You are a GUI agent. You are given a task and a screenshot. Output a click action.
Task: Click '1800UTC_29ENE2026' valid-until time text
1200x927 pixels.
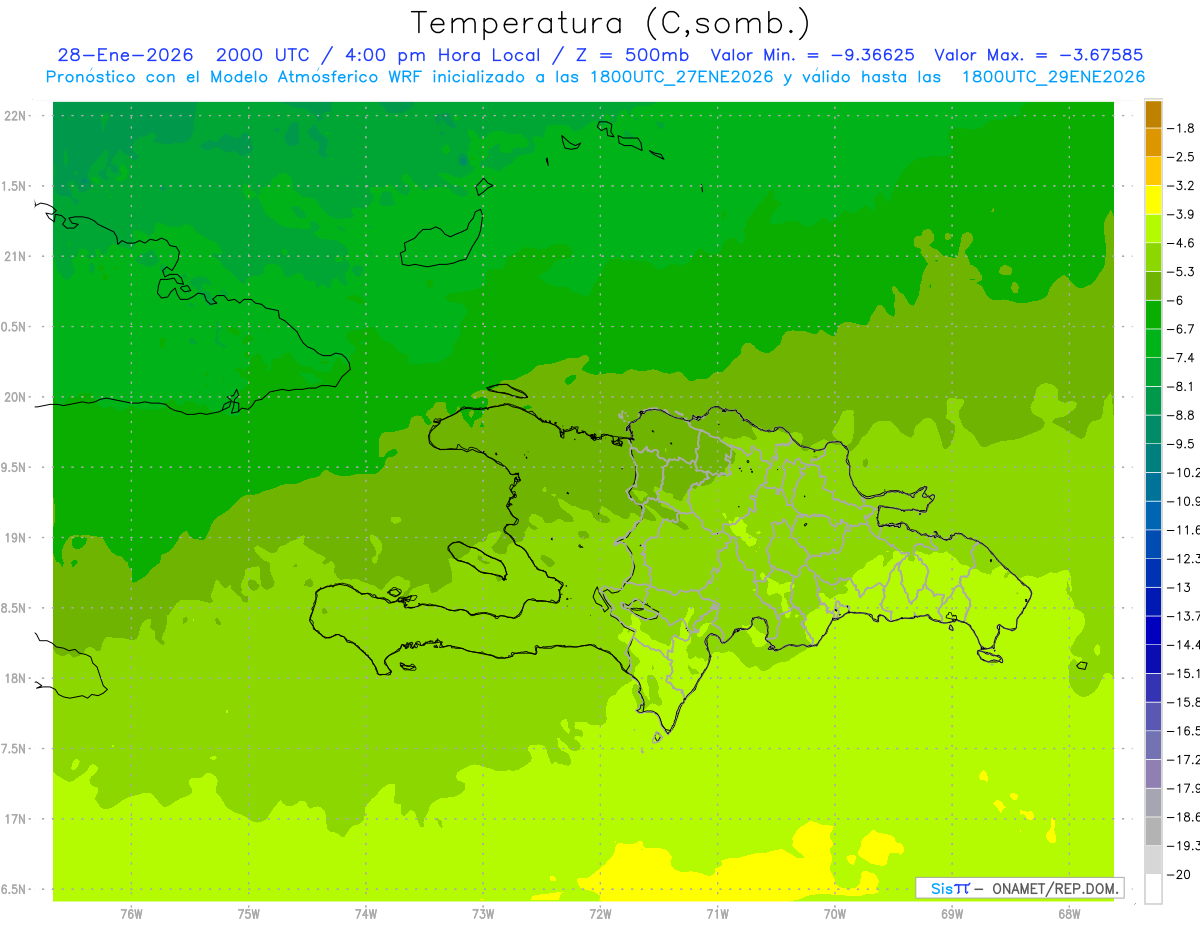1053,77
